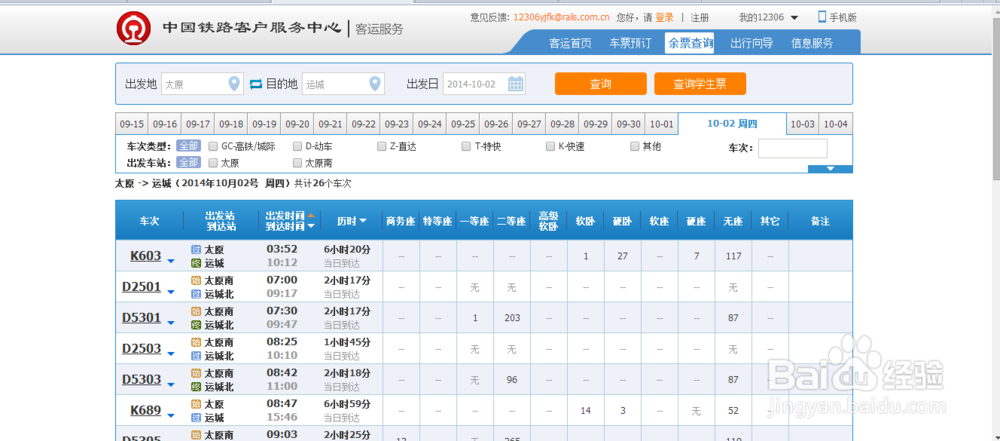Select the 10-04 date tab
Screen dimensions: 1000x441
pyautogui.click(x=836, y=124)
